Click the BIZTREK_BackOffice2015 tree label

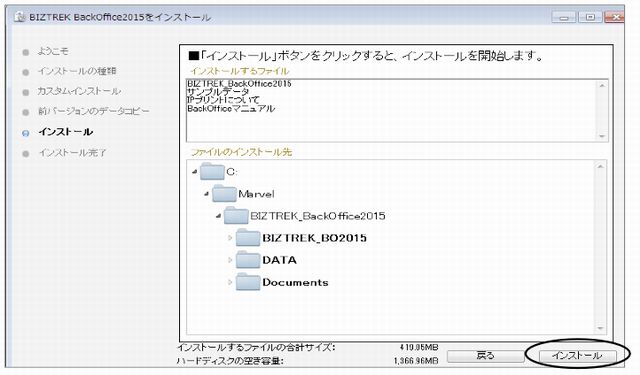(x=318, y=216)
